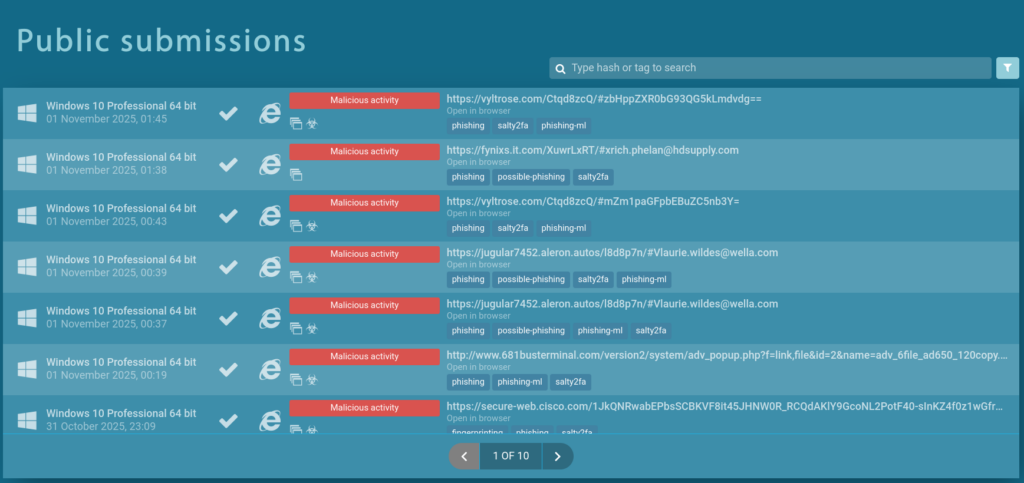
Task: Click Internet Explorer icon in 00:19 row
Action: click(x=269, y=369)
